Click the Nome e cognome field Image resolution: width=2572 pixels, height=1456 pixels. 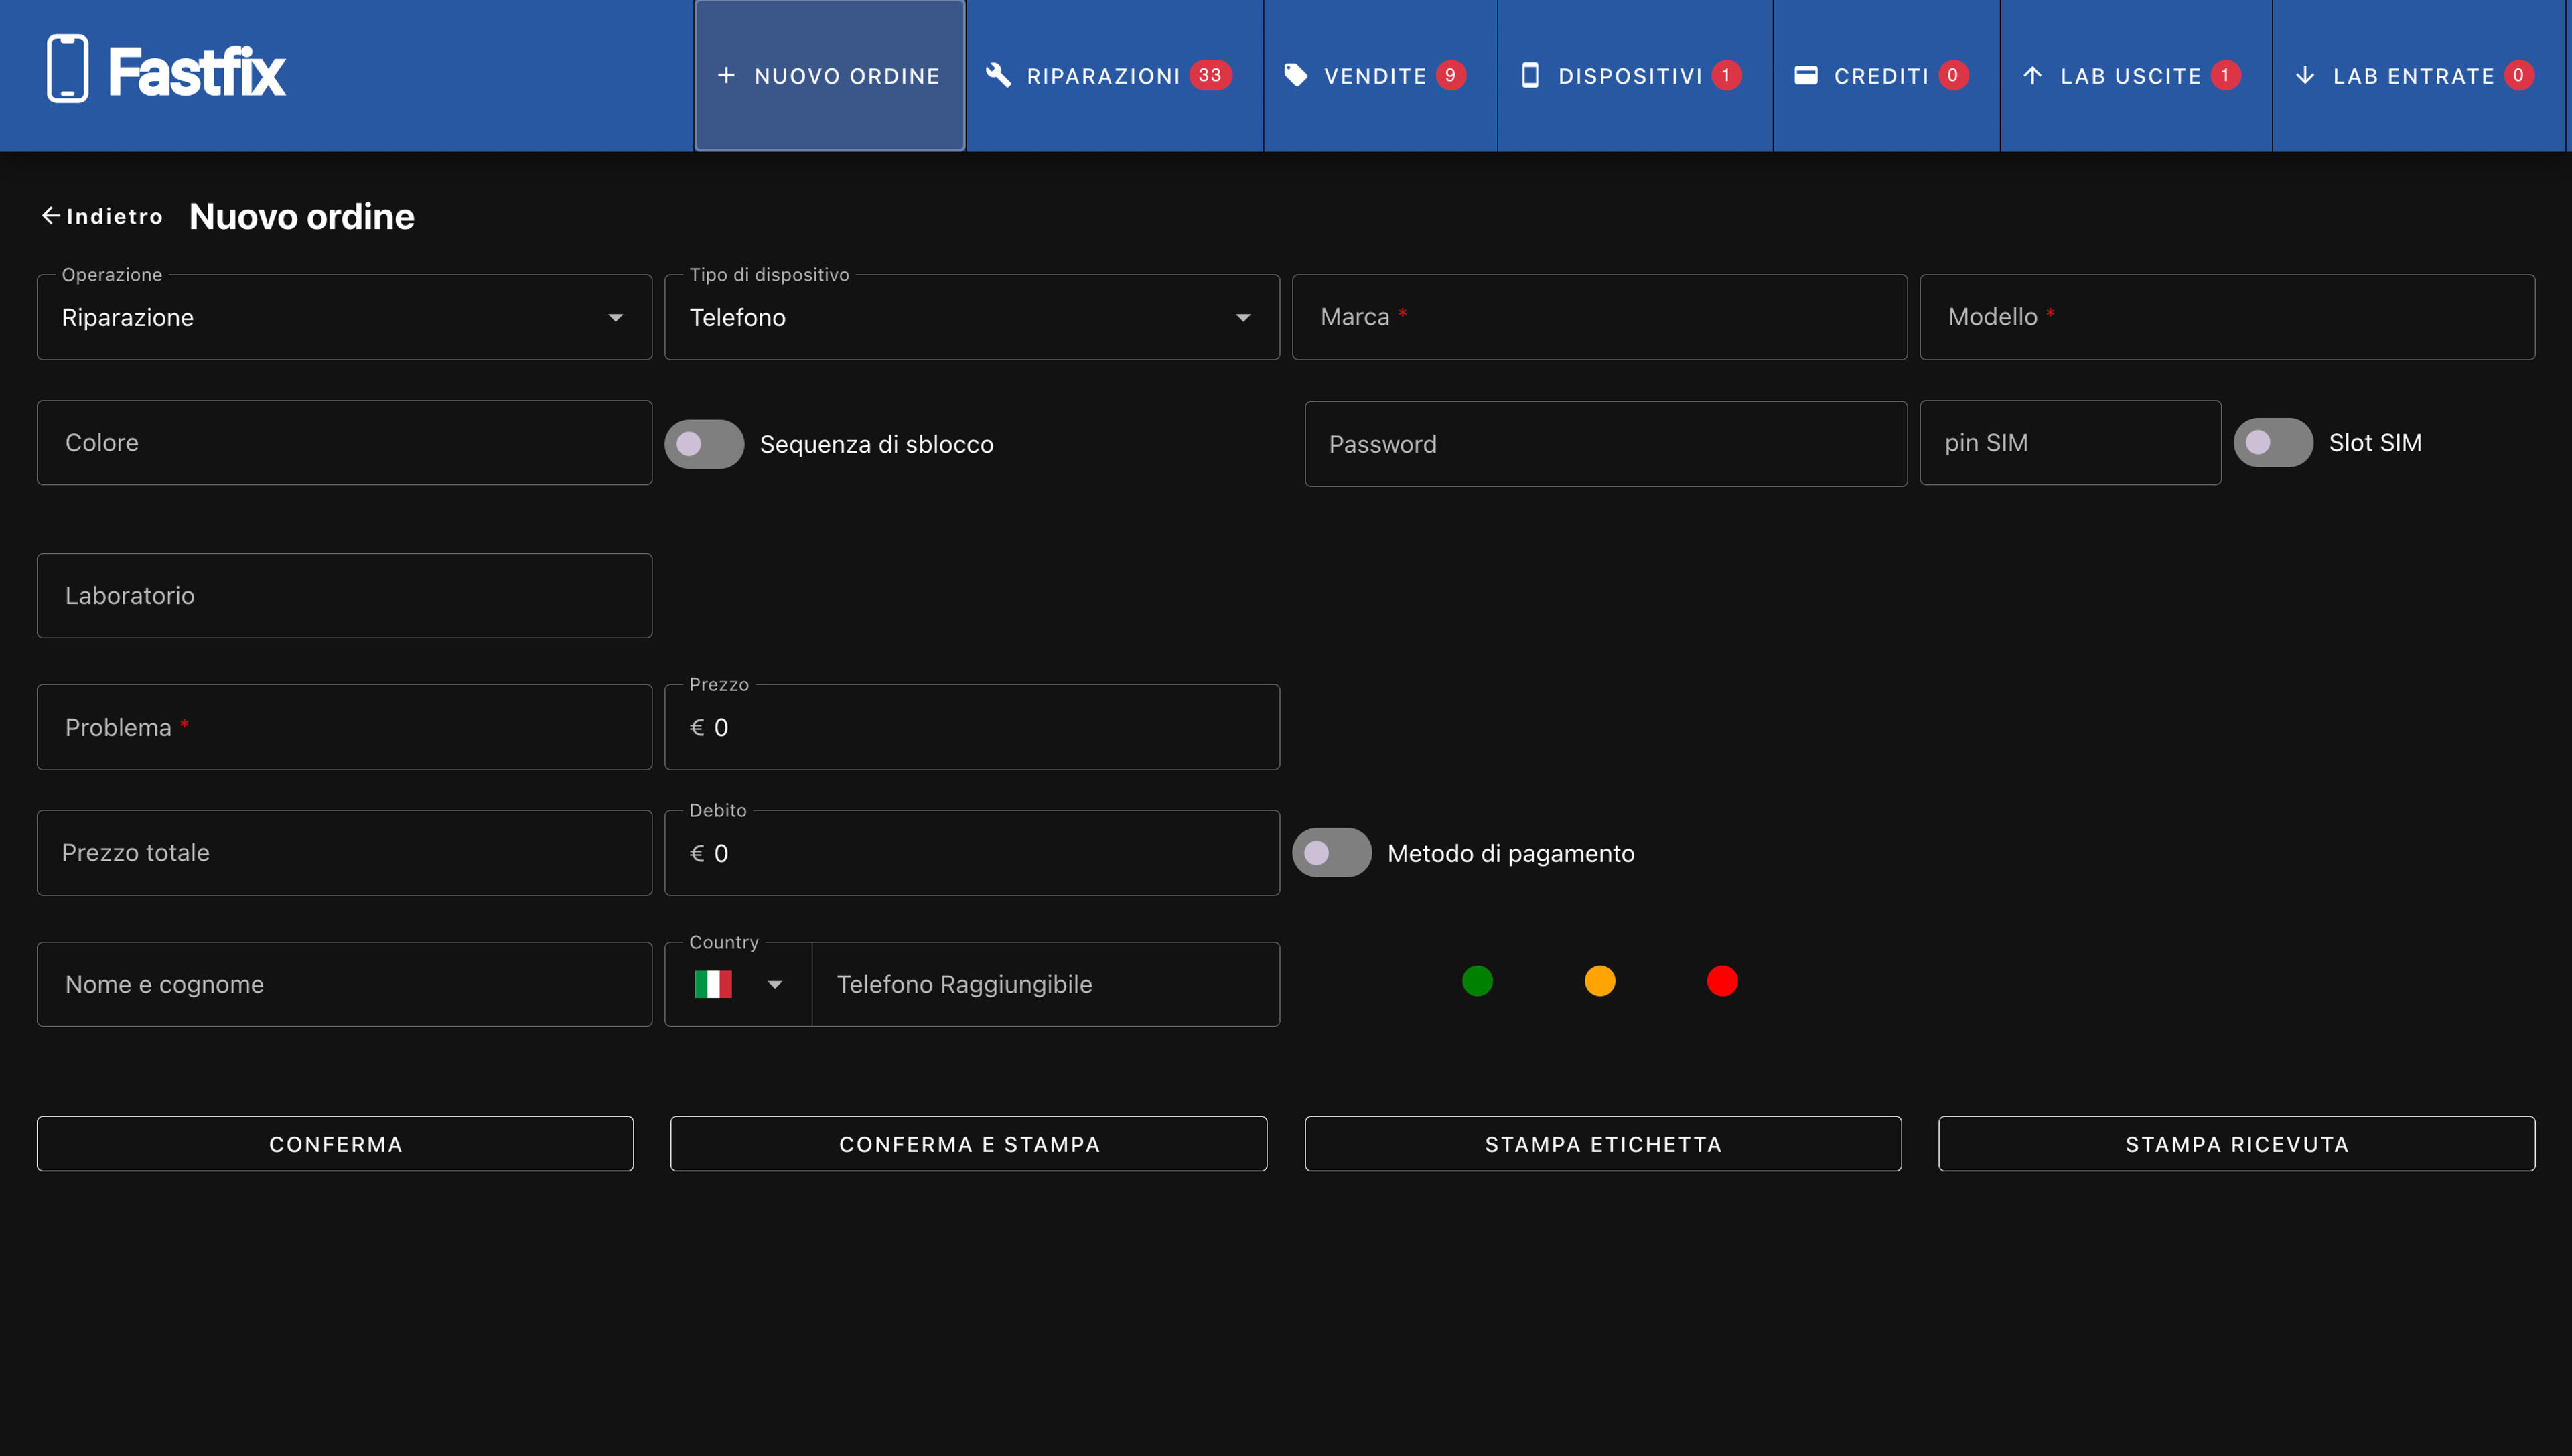click(x=344, y=984)
